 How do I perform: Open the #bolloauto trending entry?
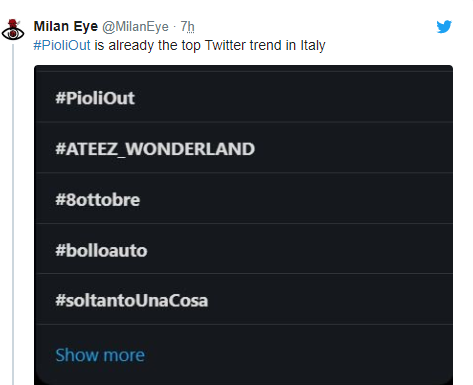tap(244, 249)
